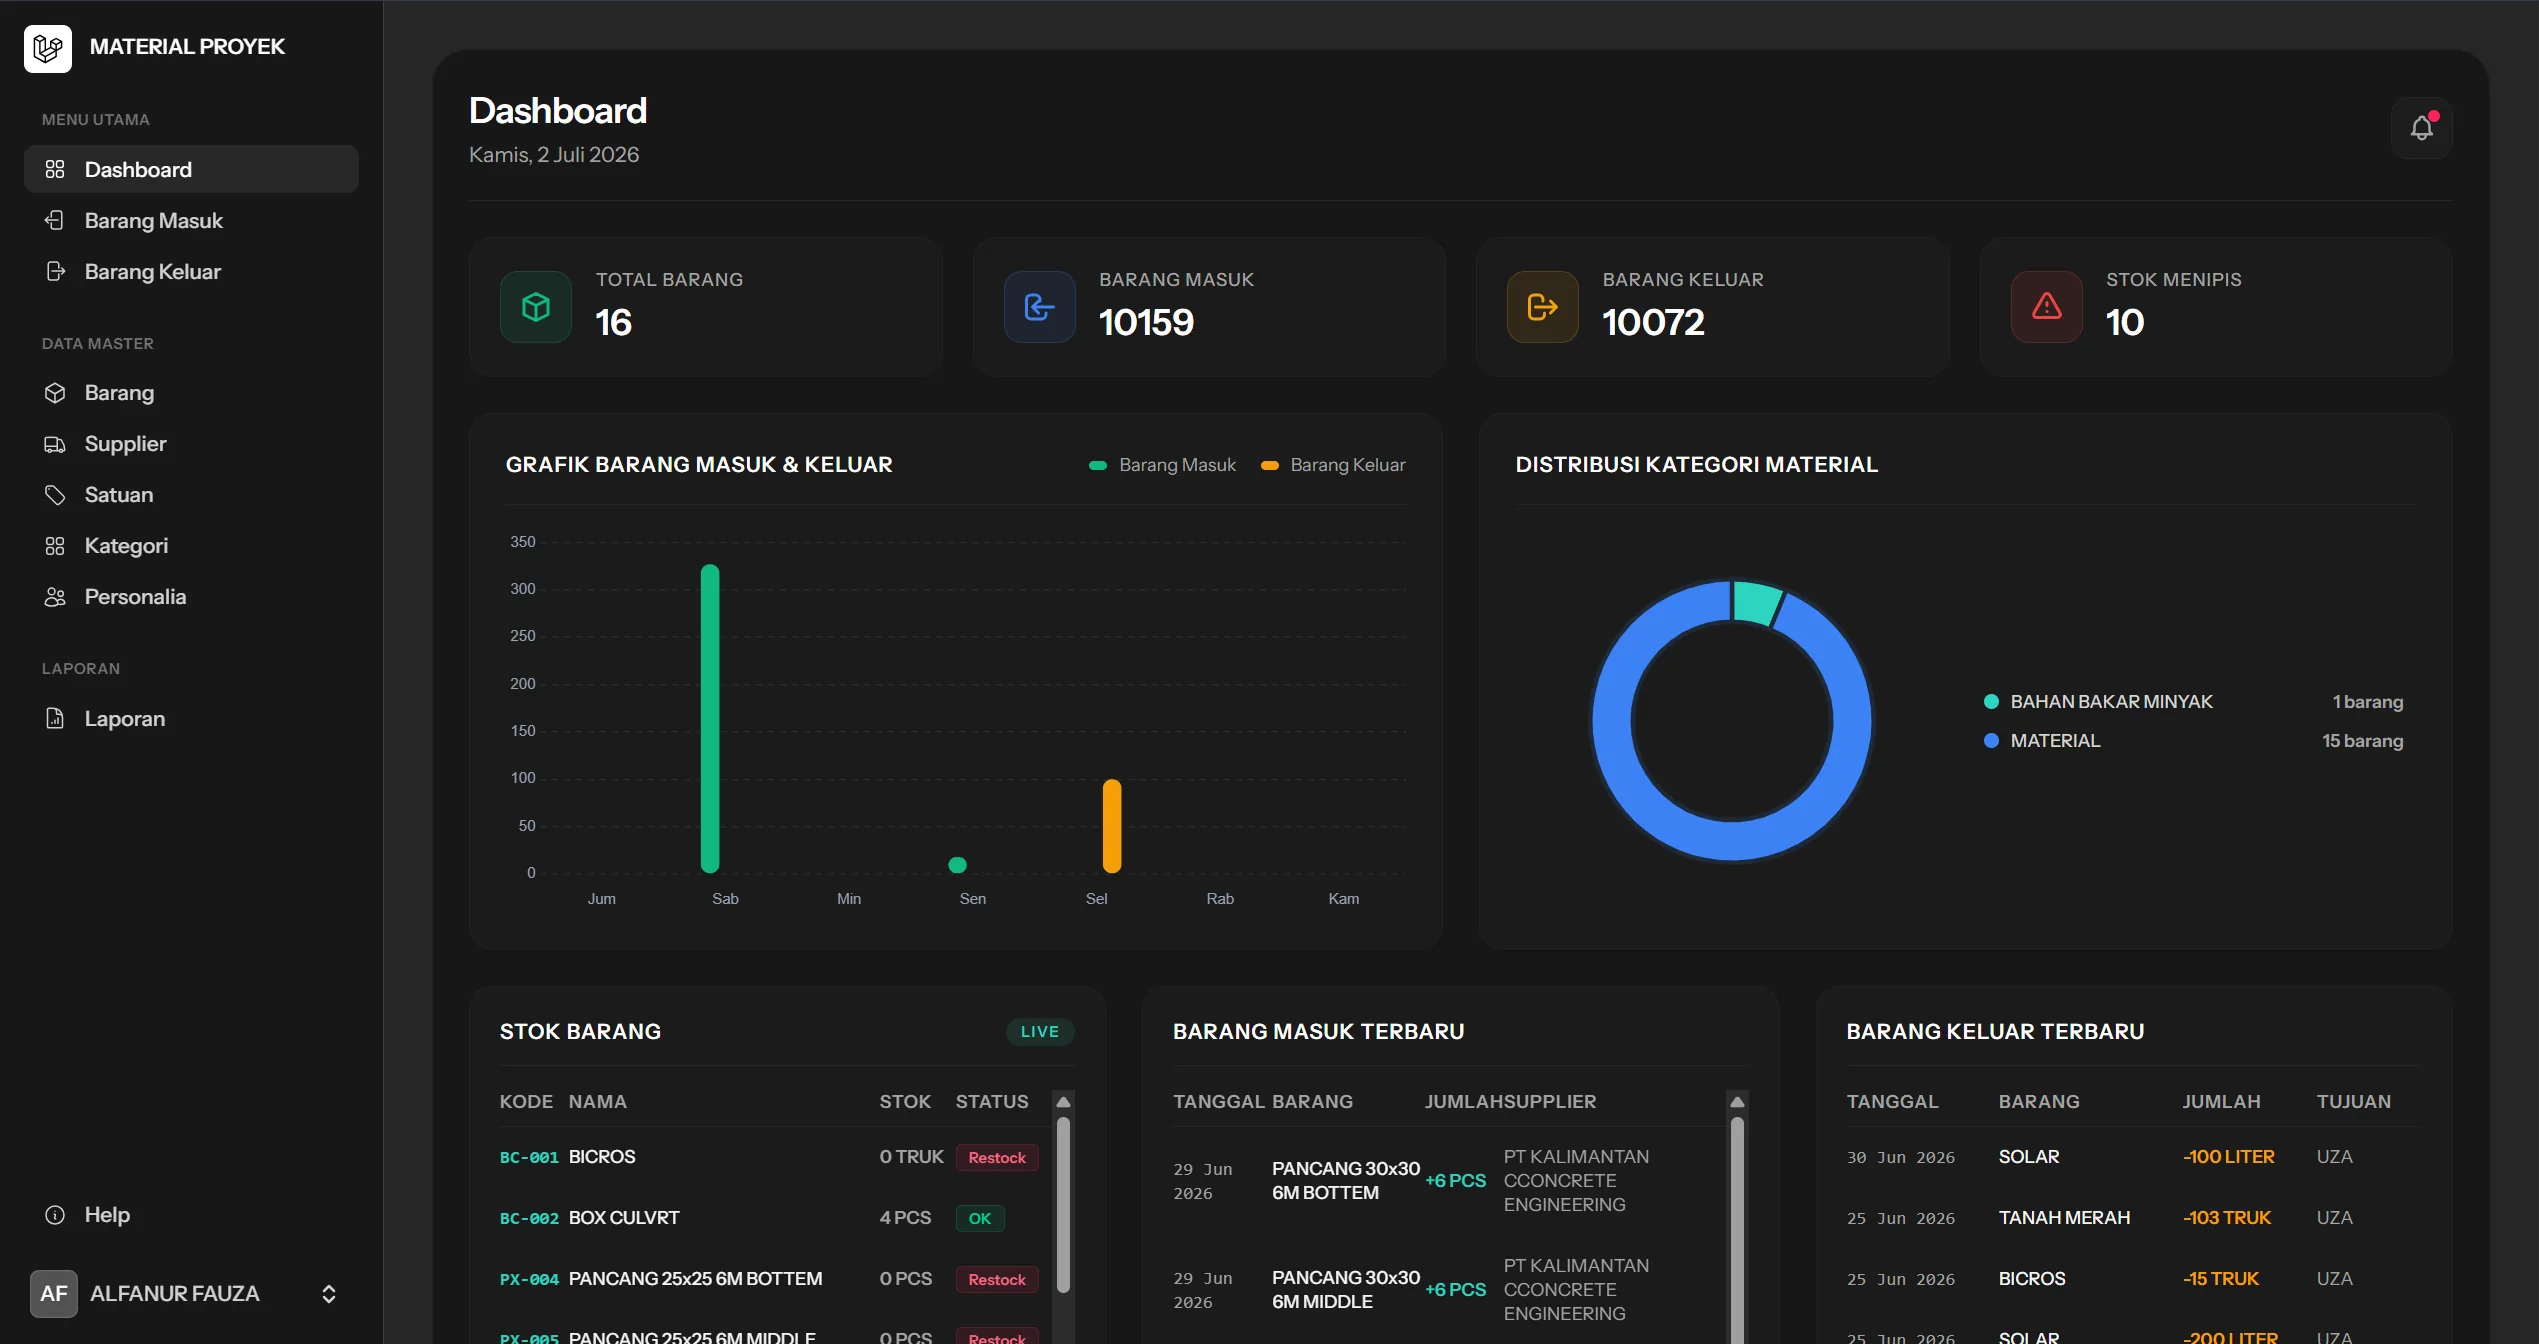2539x1344 pixels.
Task: Click the Barang Masuk card icon
Action: point(1040,307)
